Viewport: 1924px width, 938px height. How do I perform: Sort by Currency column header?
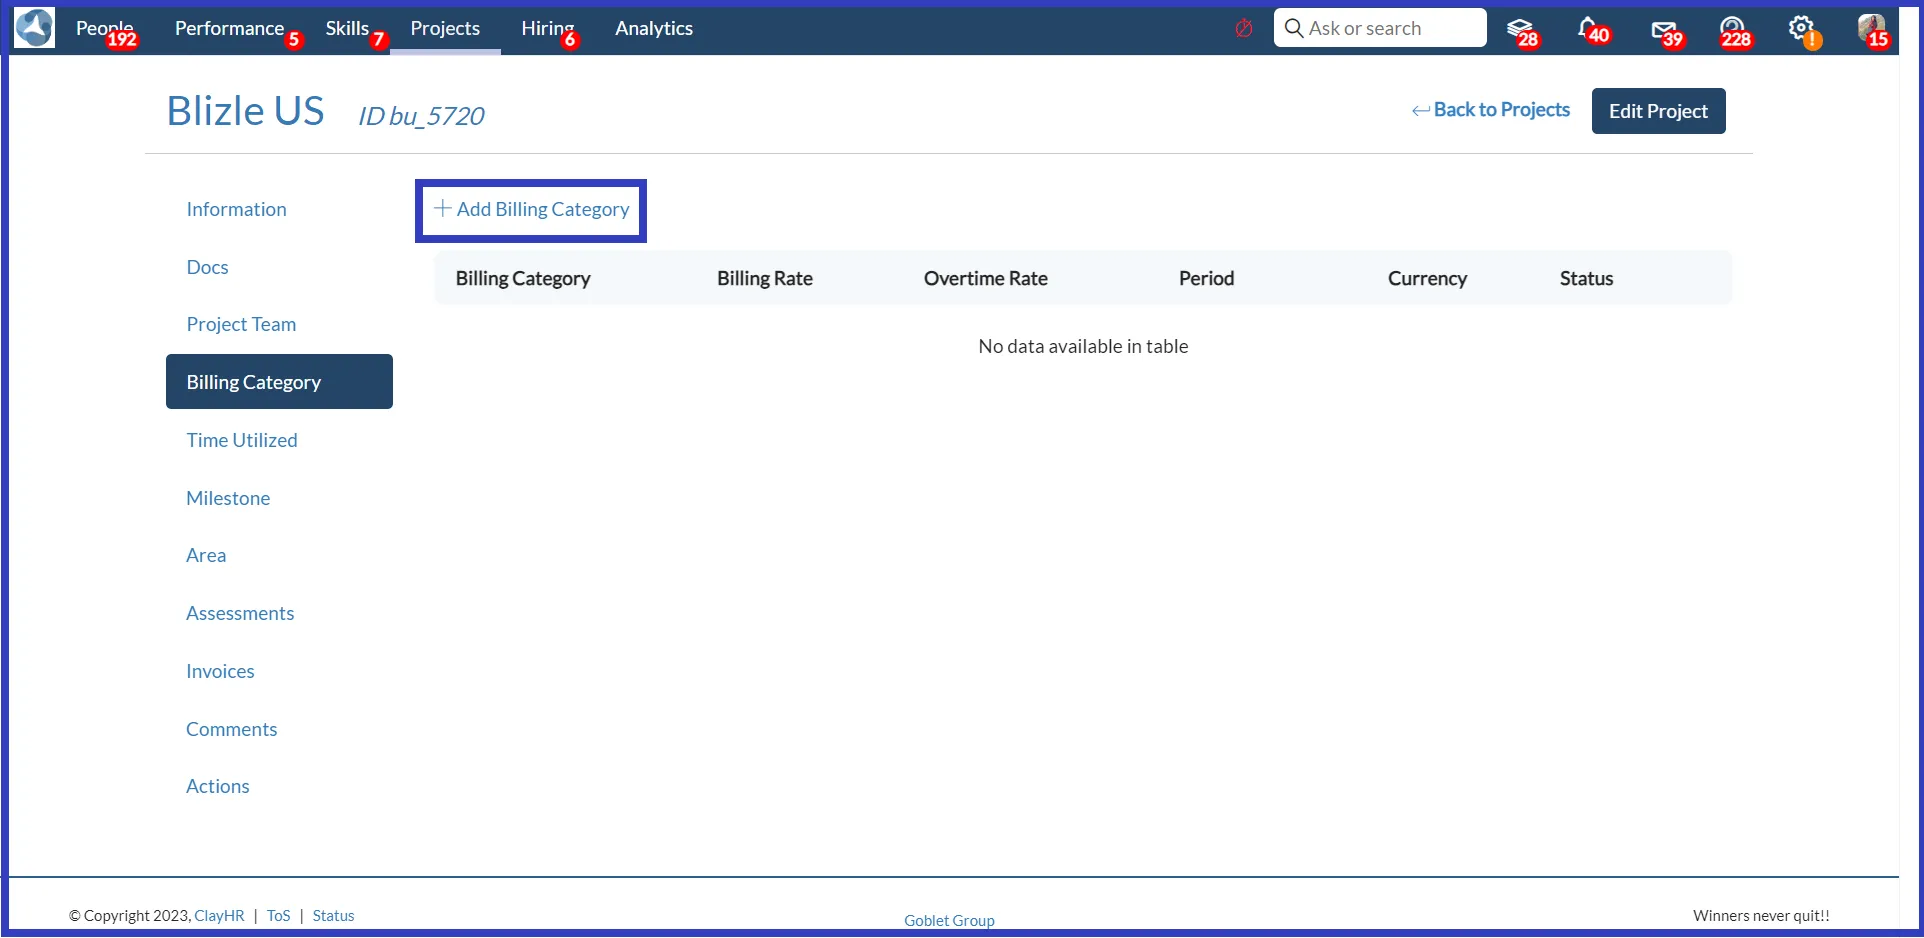(x=1427, y=278)
